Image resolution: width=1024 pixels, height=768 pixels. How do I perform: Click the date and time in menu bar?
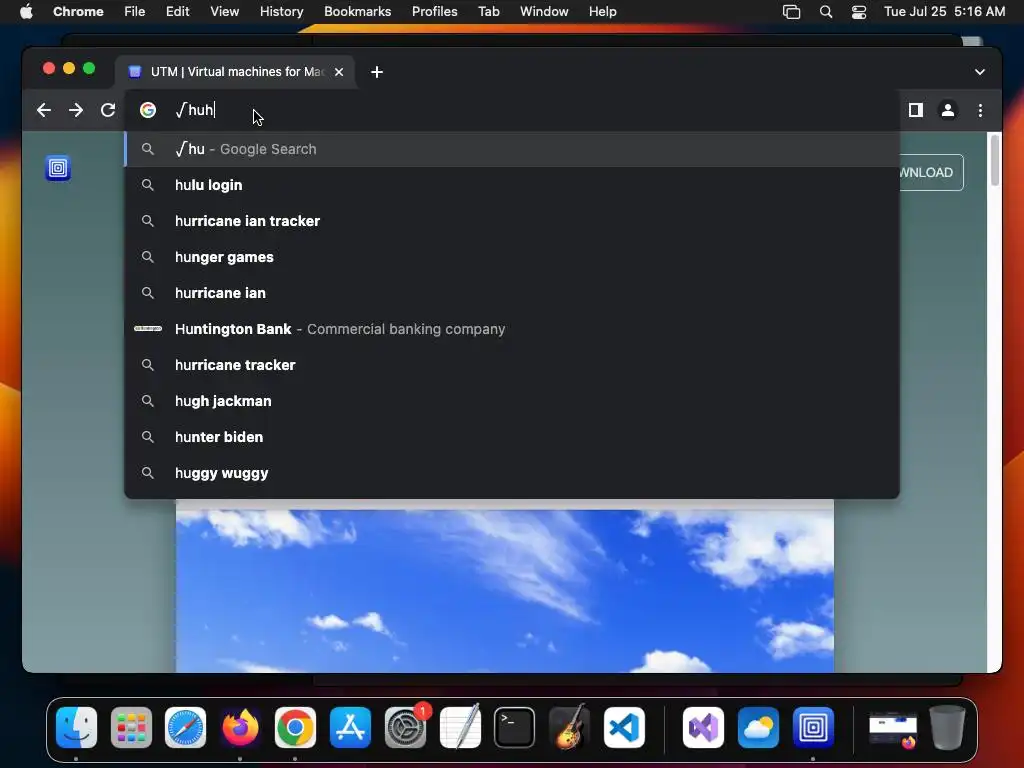tap(944, 12)
